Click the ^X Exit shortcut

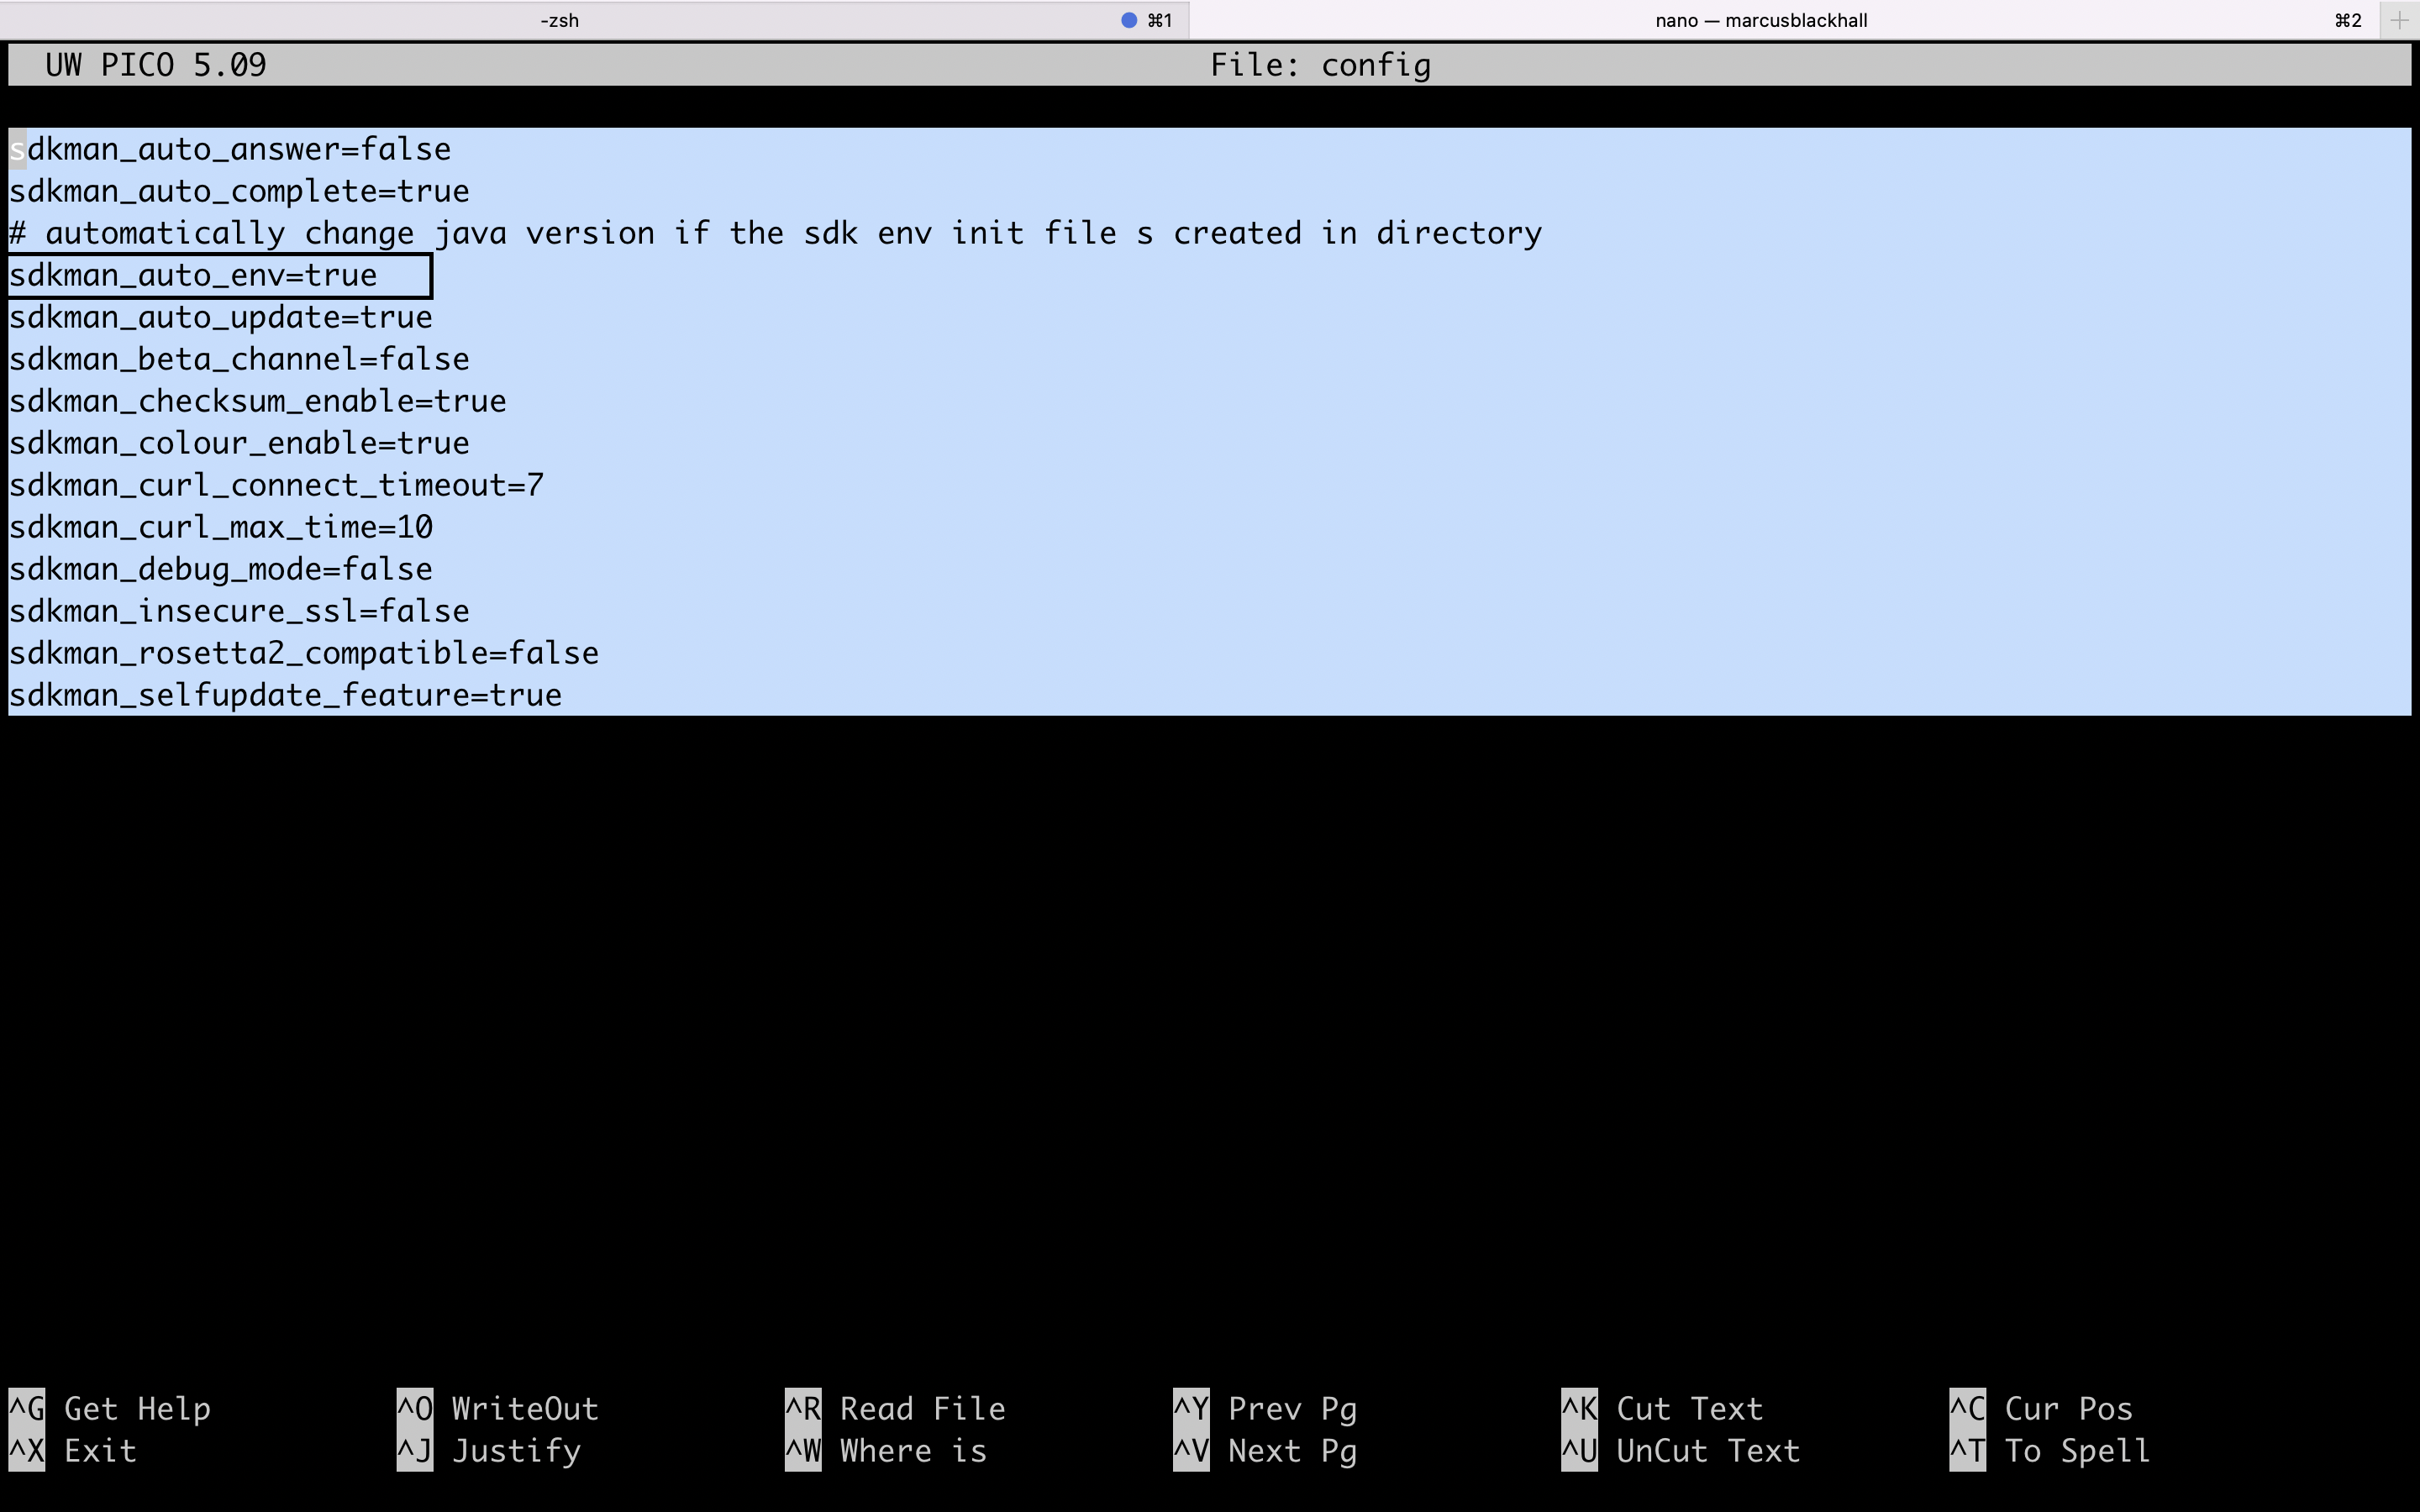pos(72,1450)
